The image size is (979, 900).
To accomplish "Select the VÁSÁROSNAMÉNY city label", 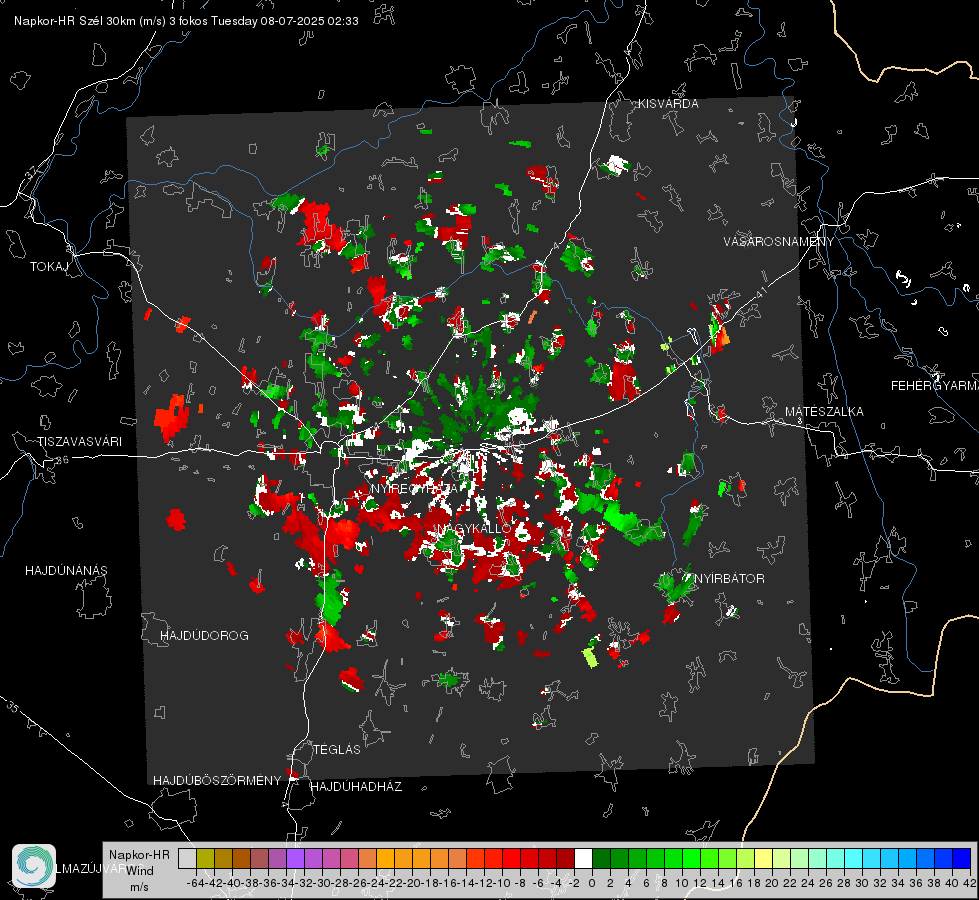I will tap(779, 242).
